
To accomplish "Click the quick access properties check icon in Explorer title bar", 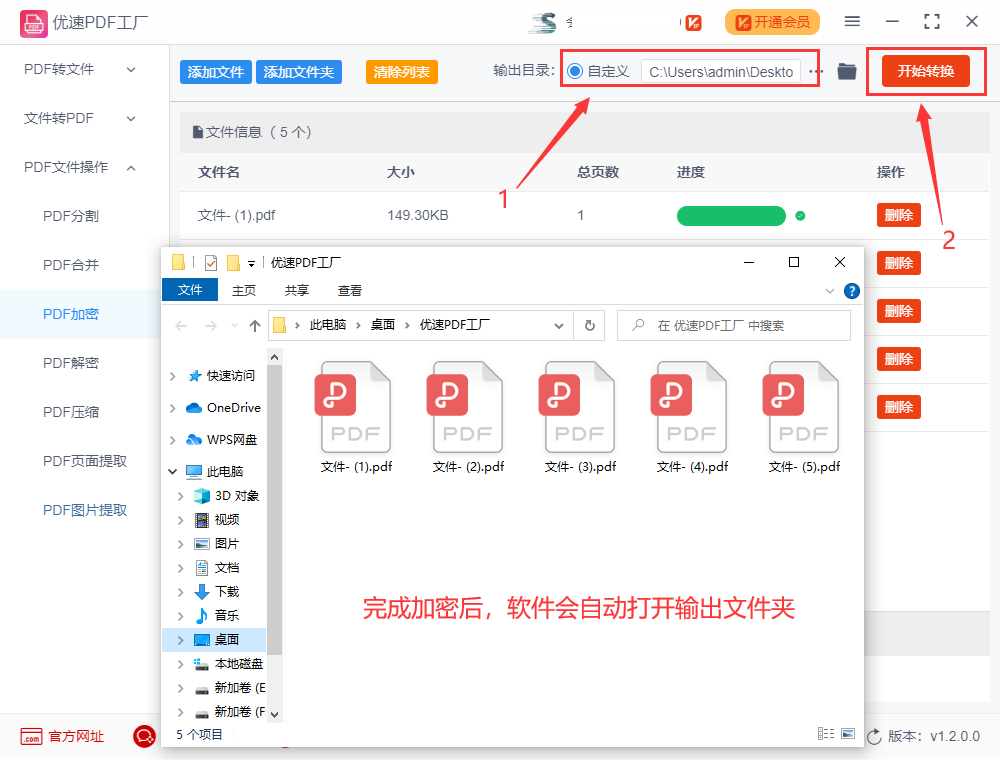I will 211,263.
